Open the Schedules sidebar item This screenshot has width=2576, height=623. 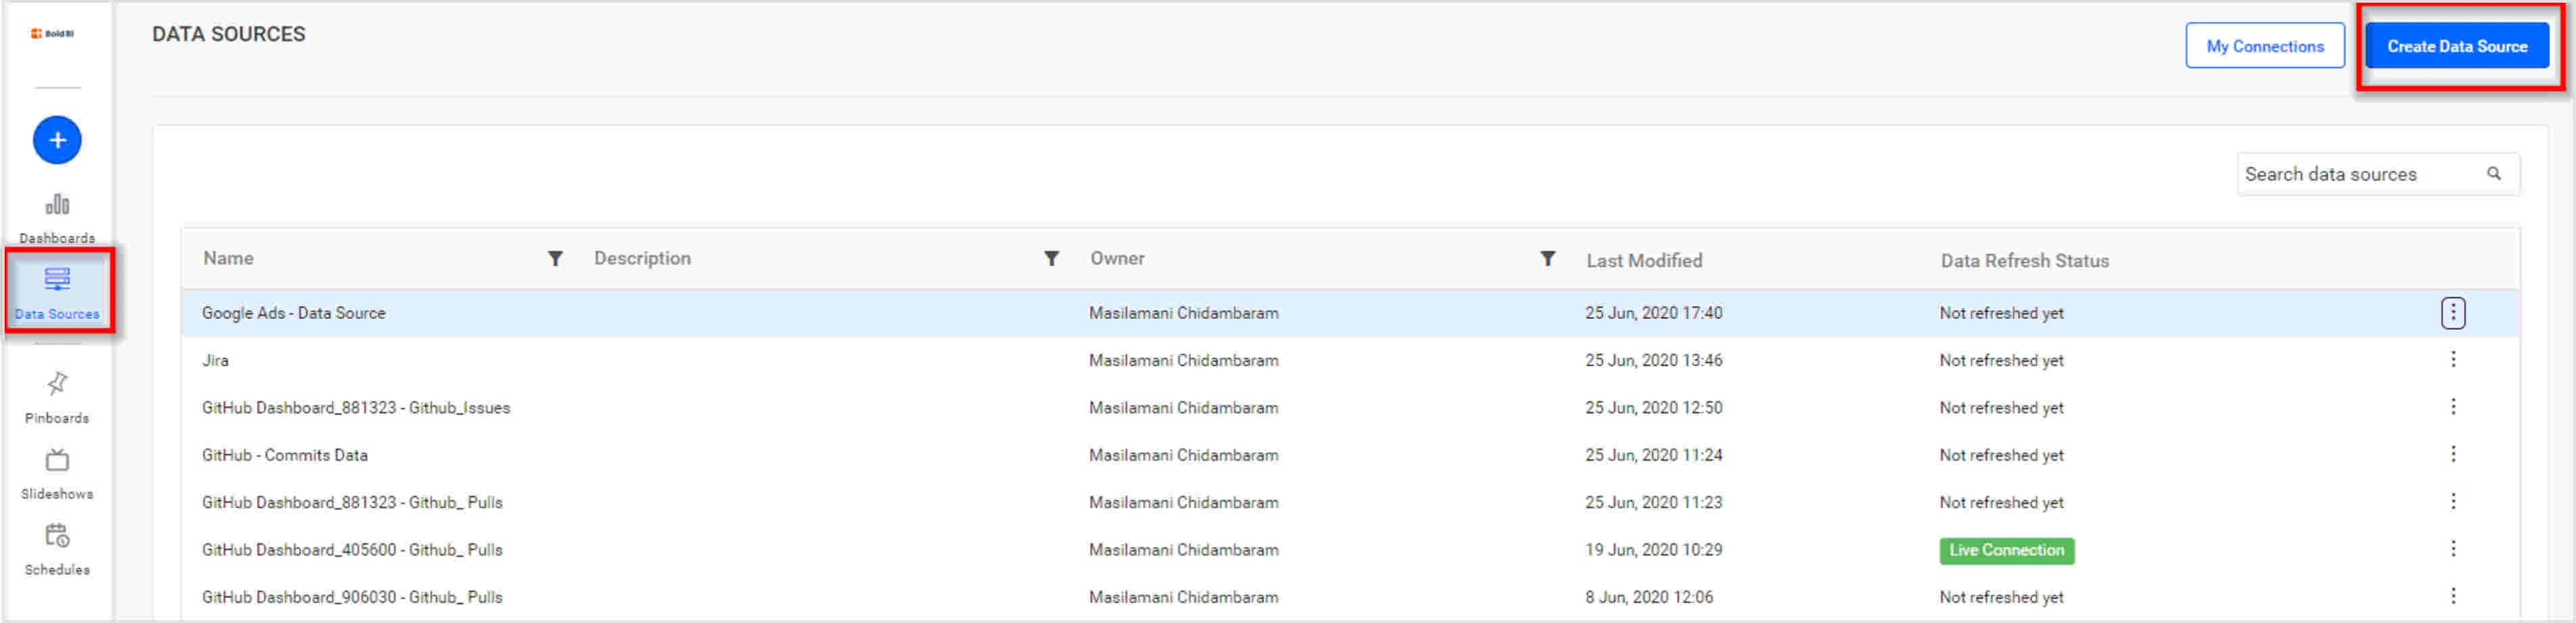point(57,548)
